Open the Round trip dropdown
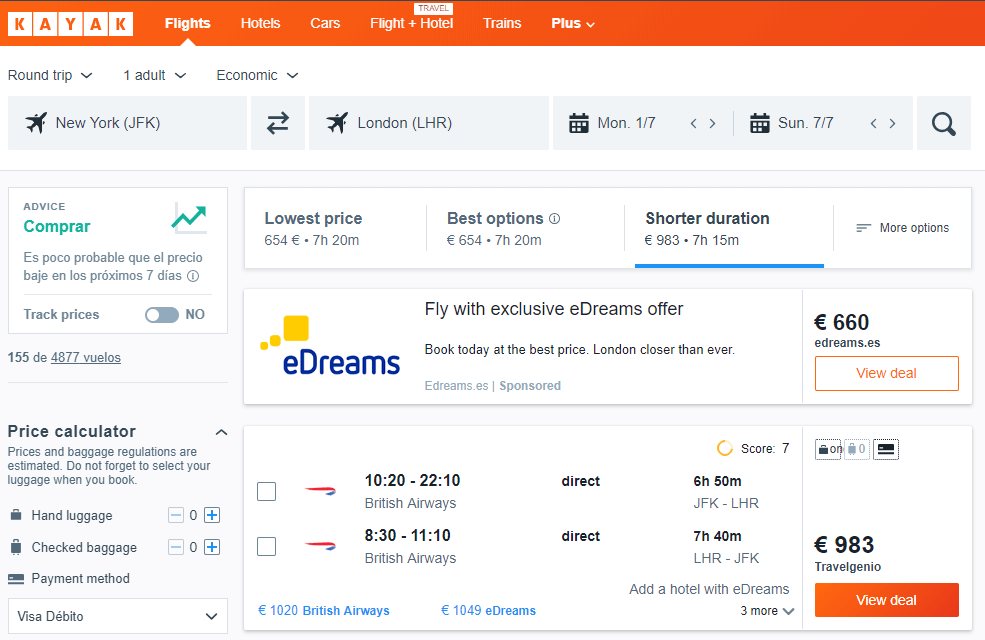Screen dimensions: 985x640 (50, 75)
